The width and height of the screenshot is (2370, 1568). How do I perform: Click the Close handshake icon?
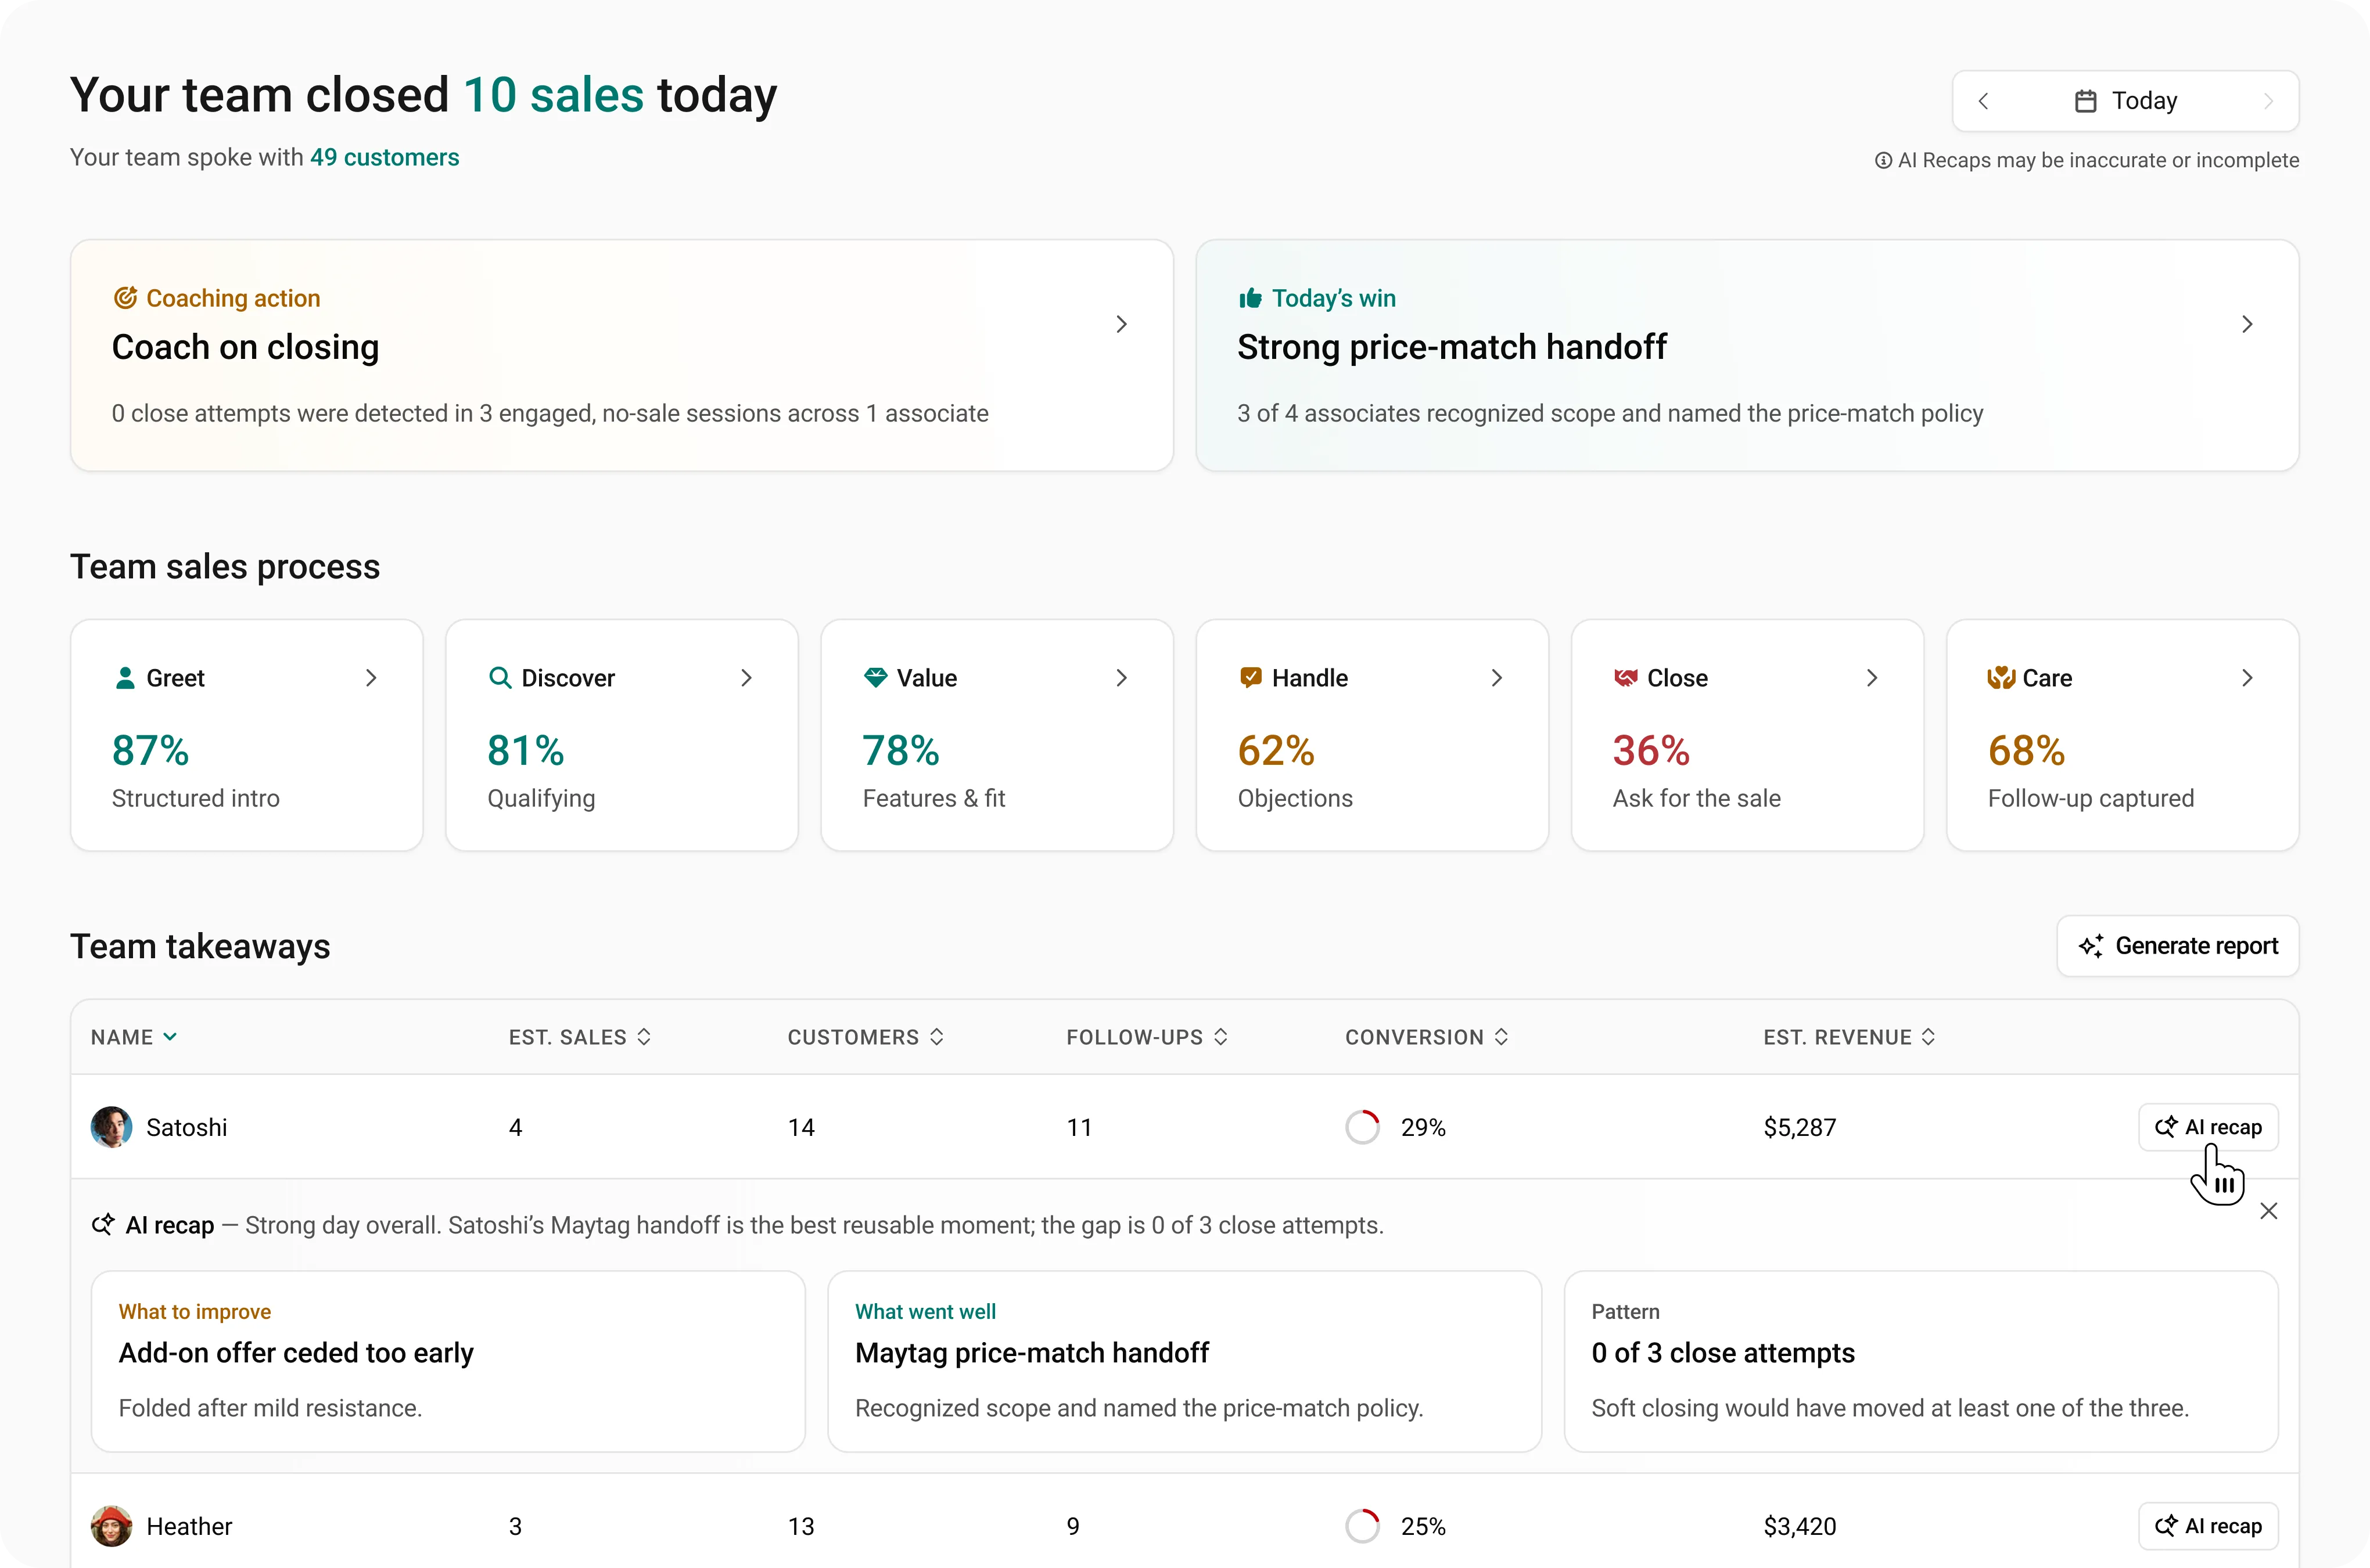[1626, 678]
